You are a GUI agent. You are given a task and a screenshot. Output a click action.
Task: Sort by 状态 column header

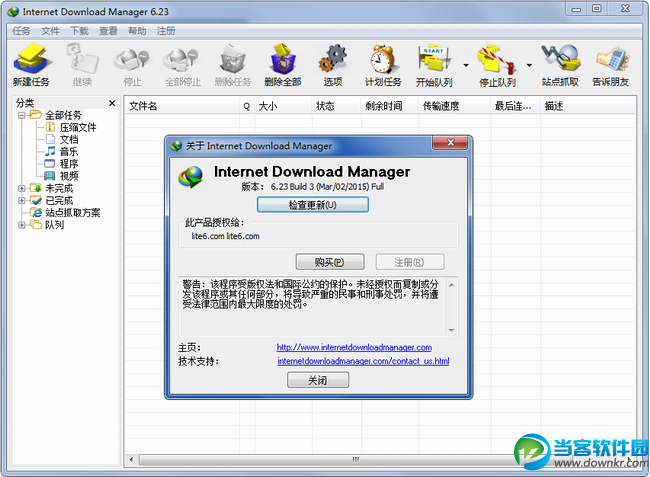point(337,106)
